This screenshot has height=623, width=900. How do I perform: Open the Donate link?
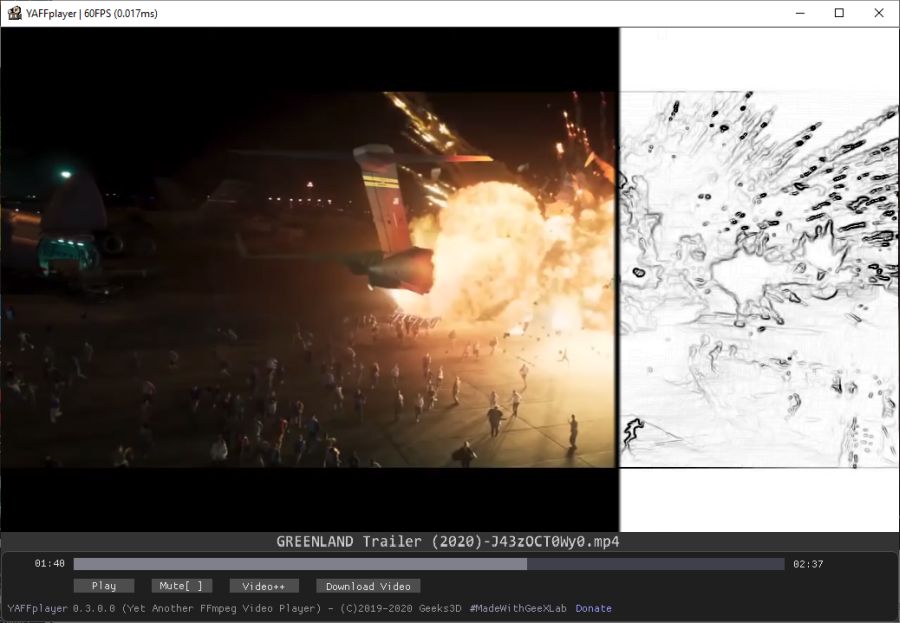tap(593, 608)
